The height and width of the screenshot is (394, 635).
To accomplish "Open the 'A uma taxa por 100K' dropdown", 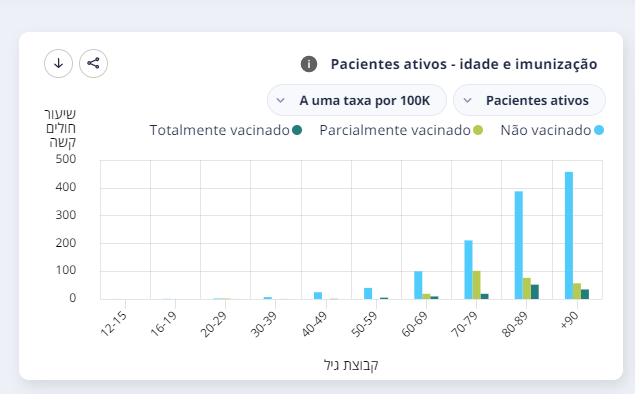I will 357,100.
